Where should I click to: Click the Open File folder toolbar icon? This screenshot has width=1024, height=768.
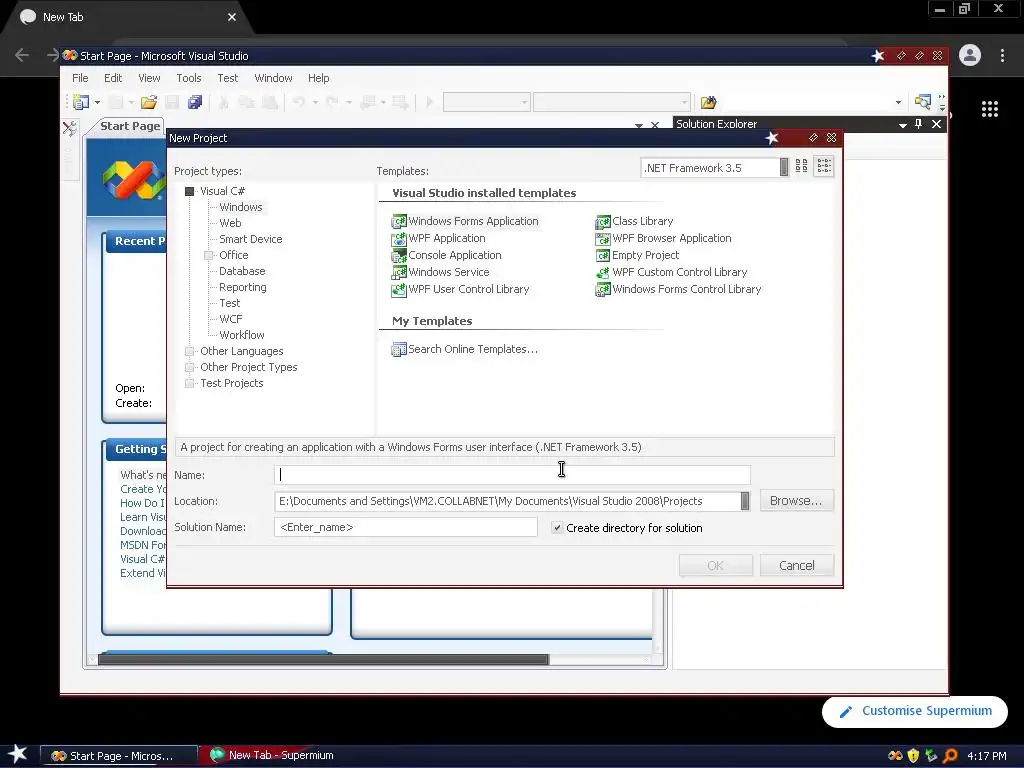(x=149, y=102)
